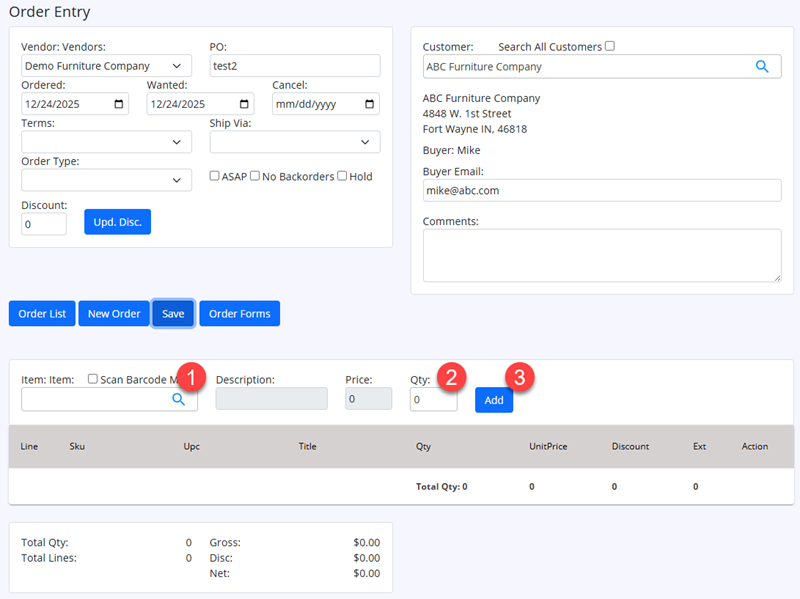
Task: Open the Terms dropdown
Action: tap(106, 142)
